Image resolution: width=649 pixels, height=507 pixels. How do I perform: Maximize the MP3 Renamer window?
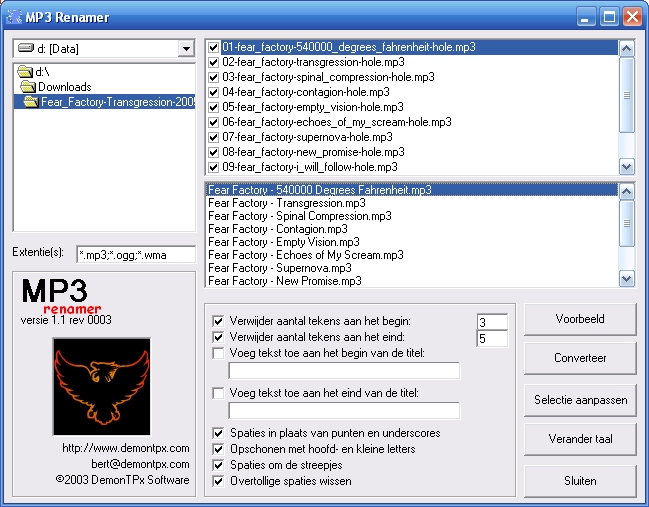point(609,17)
